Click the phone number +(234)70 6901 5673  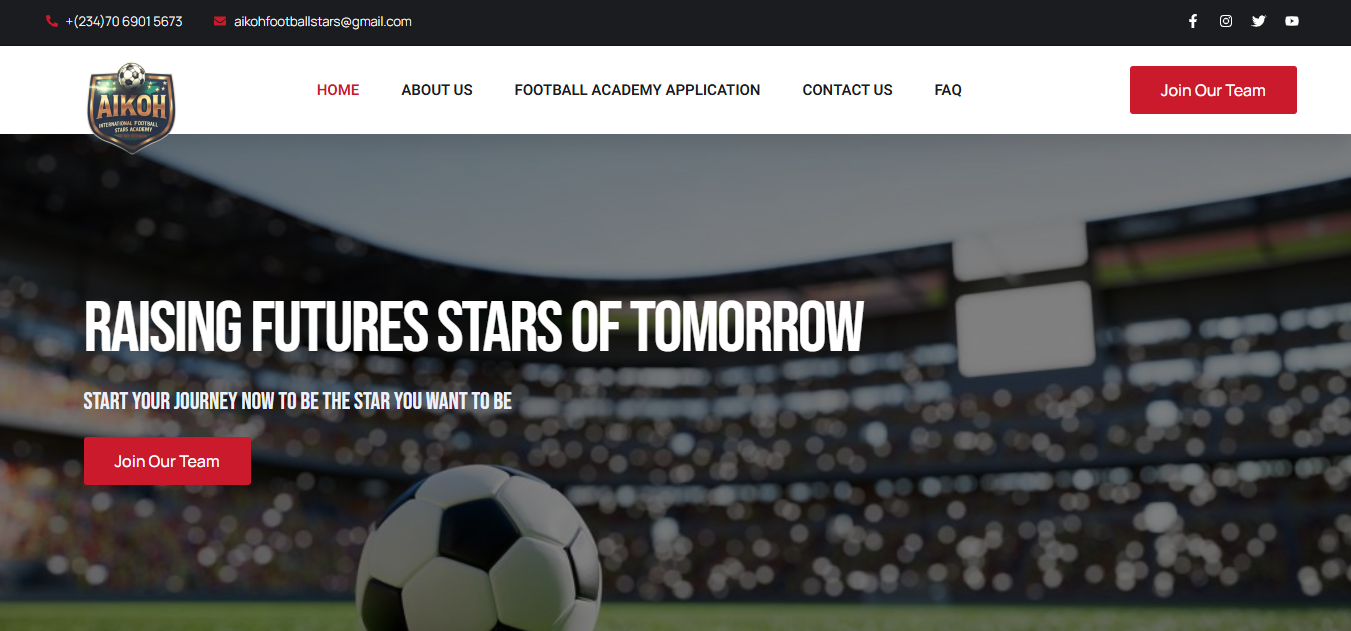pyautogui.click(x=124, y=21)
